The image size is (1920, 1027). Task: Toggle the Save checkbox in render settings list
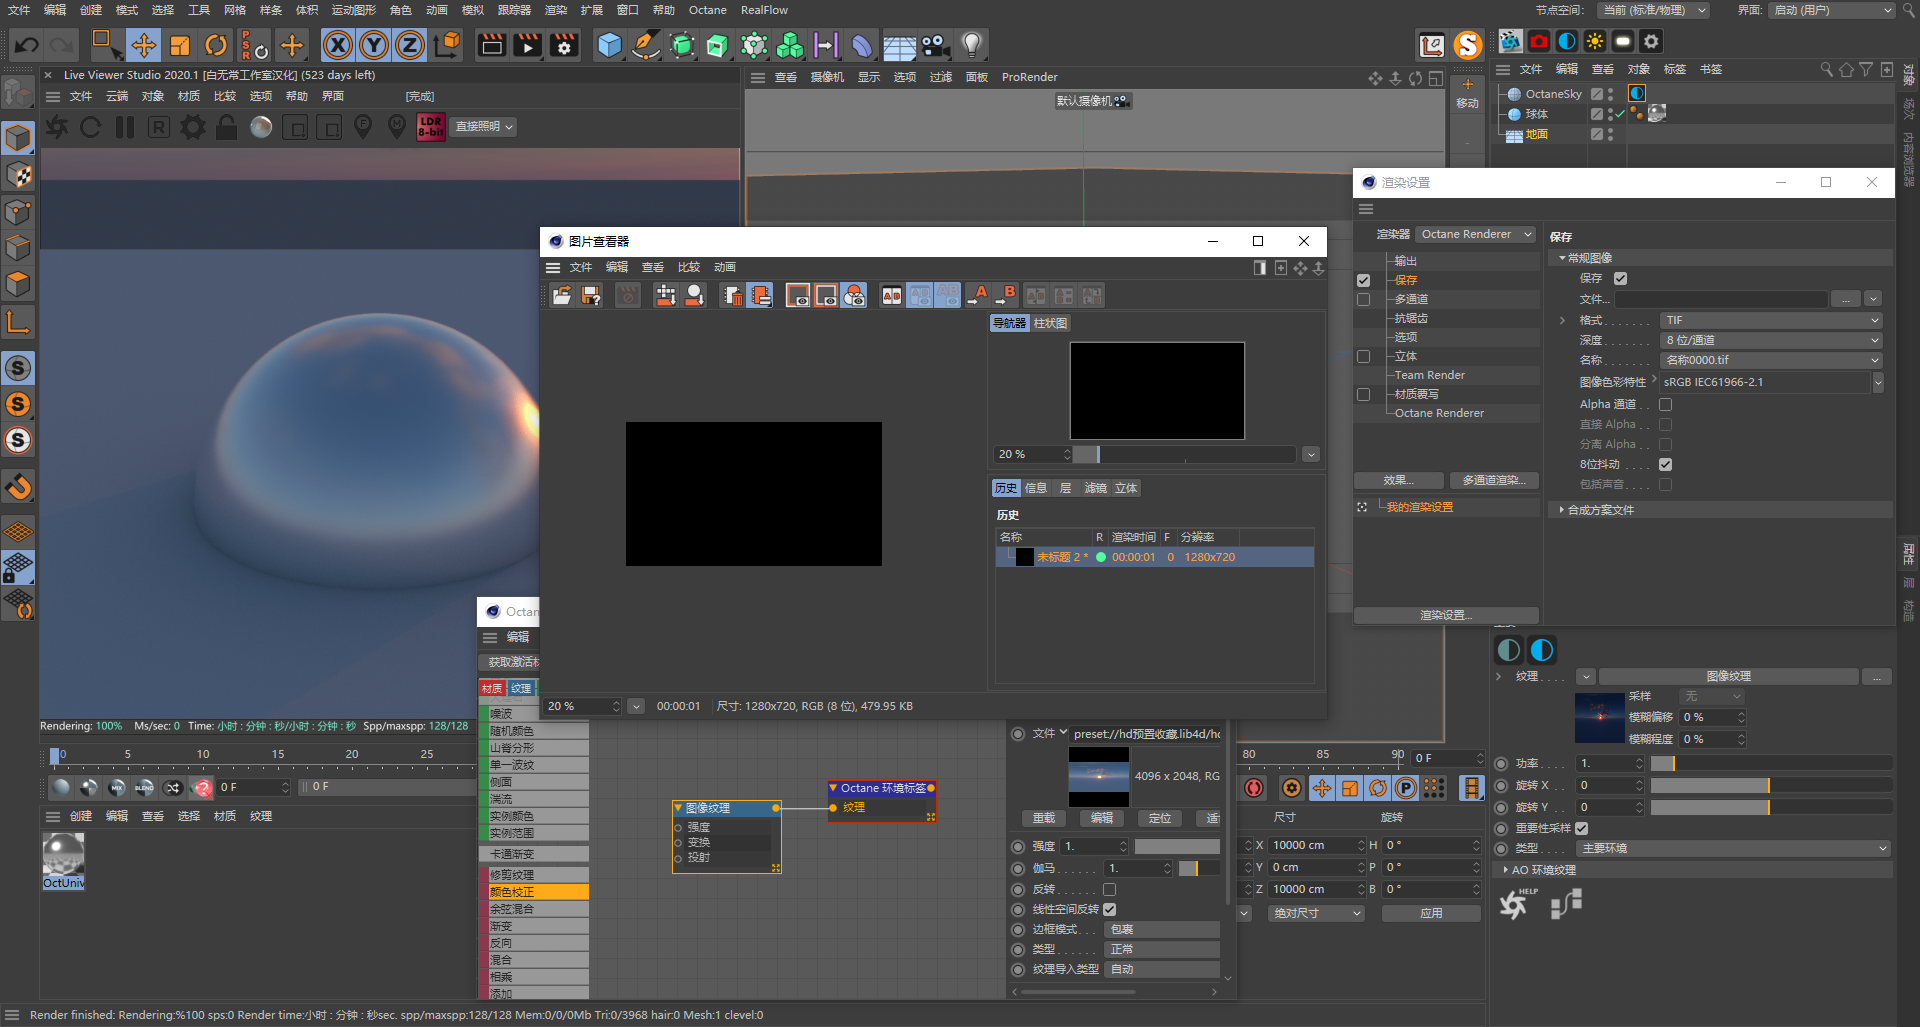coord(1363,280)
